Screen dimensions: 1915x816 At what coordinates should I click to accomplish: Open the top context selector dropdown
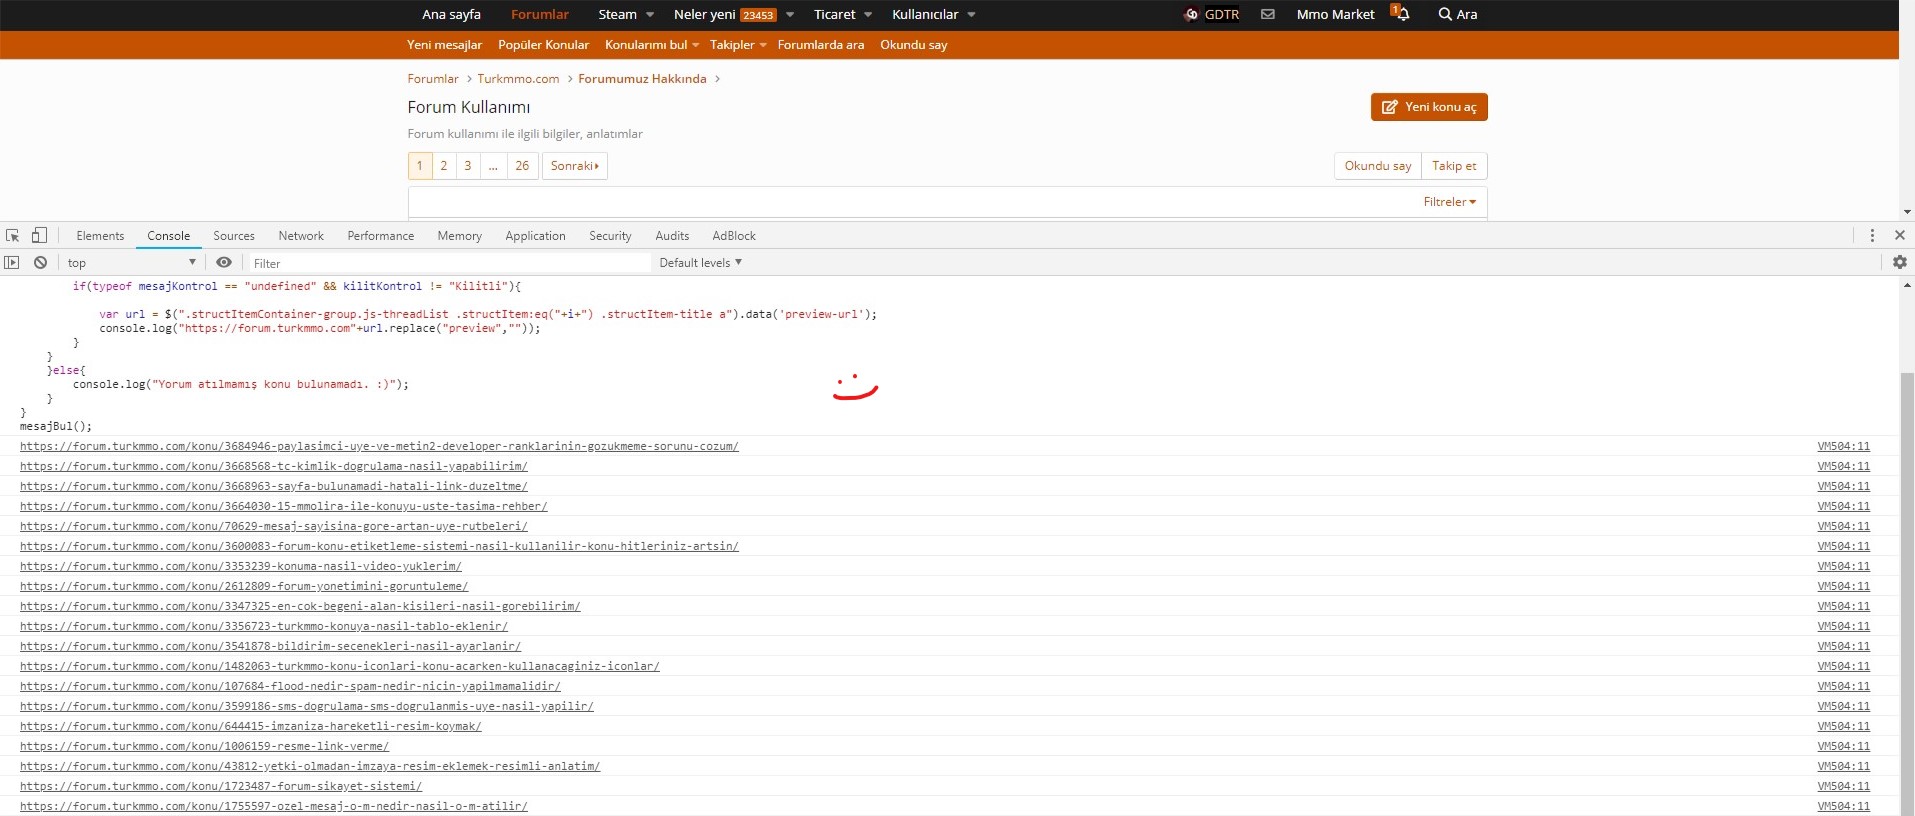click(x=131, y=263)
